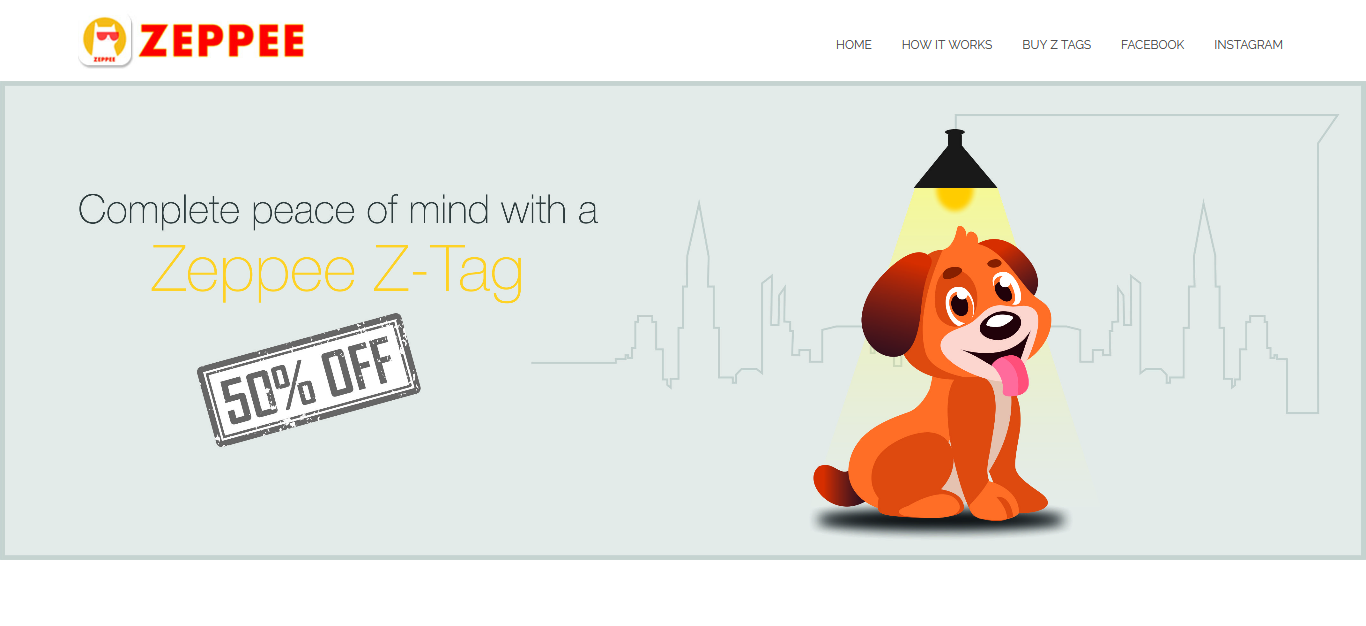This screenshot has width=1366, height=626.
Task: Click the yellow light bulb
Action: click(955, 197)
